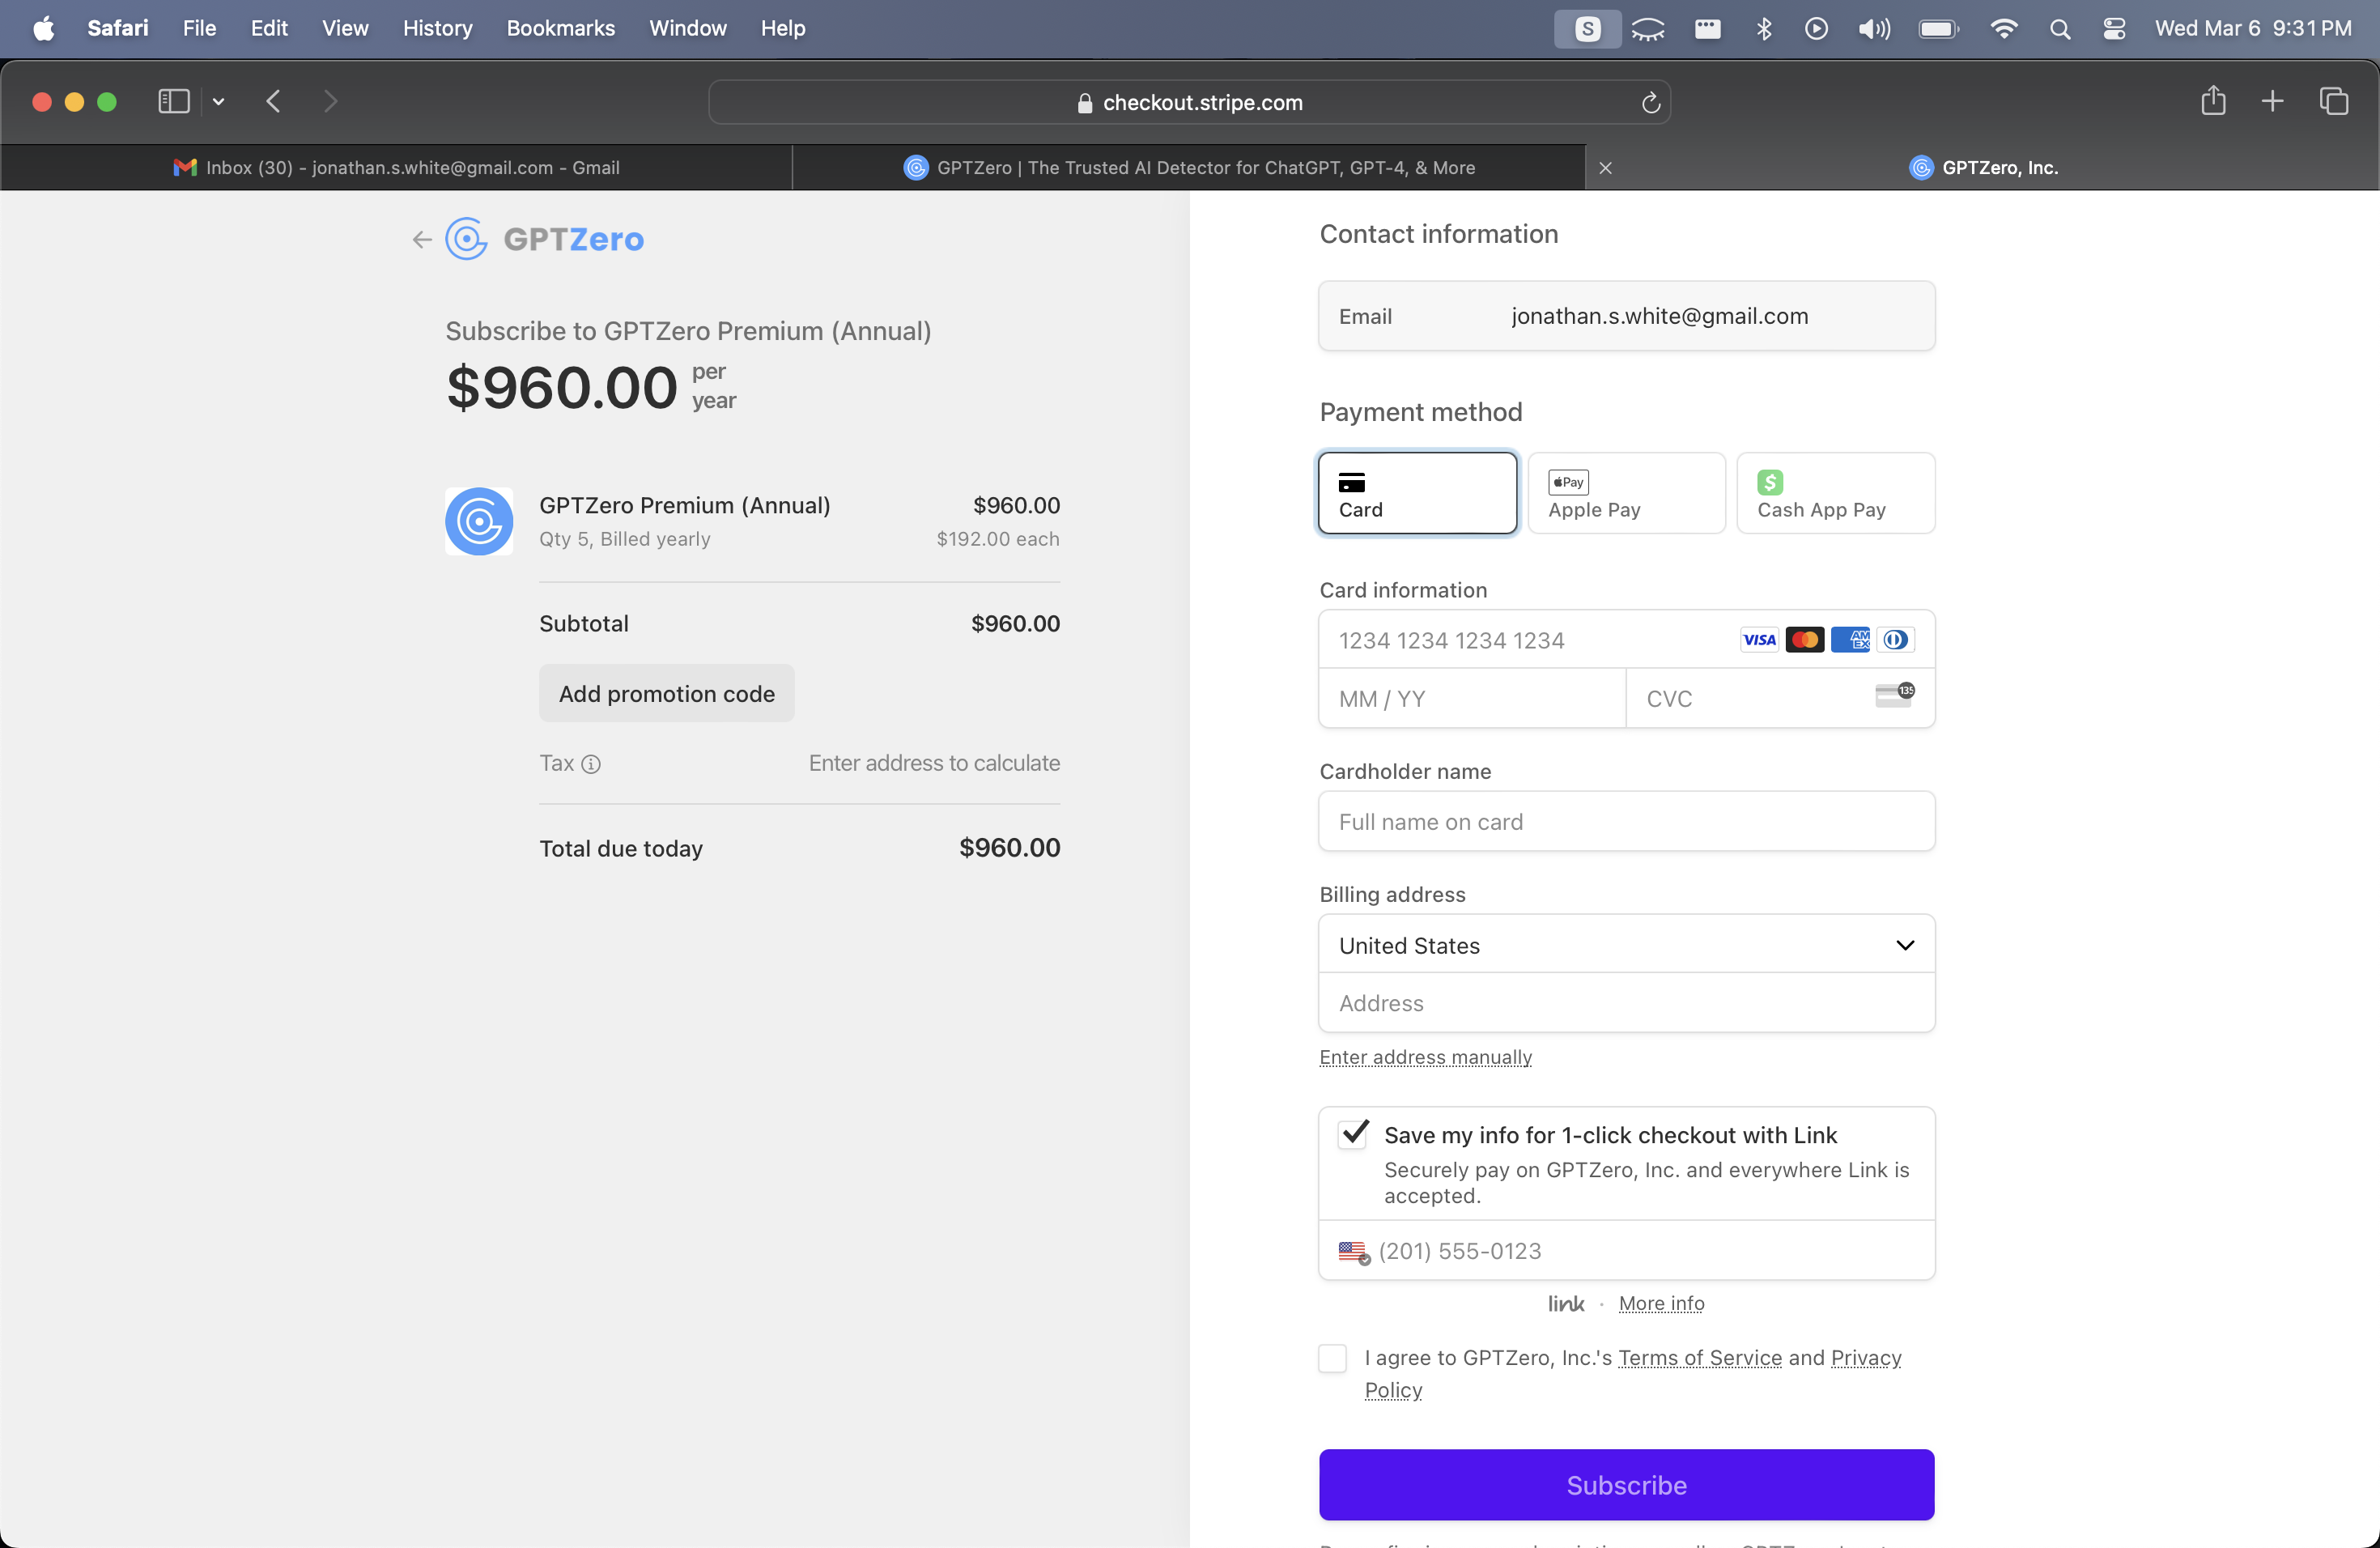The height and width of the screenshot is (1548, 2380).
Task: Click the Mastercard brand icon
Action: pyautogui.click(x=1804, y=640)
